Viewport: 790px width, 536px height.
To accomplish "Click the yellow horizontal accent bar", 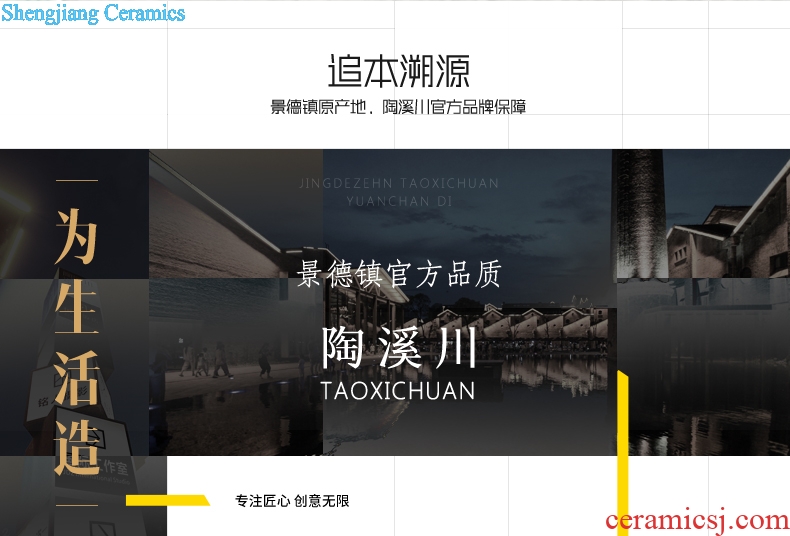I will coord(168,500).
